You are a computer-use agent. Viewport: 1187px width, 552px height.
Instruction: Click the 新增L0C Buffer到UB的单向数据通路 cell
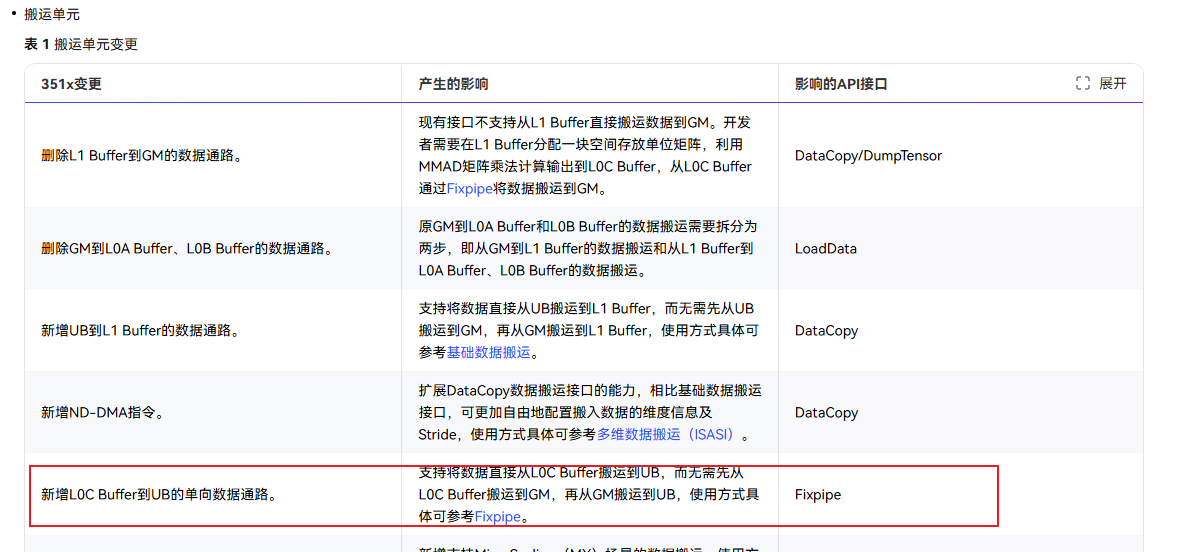(213, 494)
